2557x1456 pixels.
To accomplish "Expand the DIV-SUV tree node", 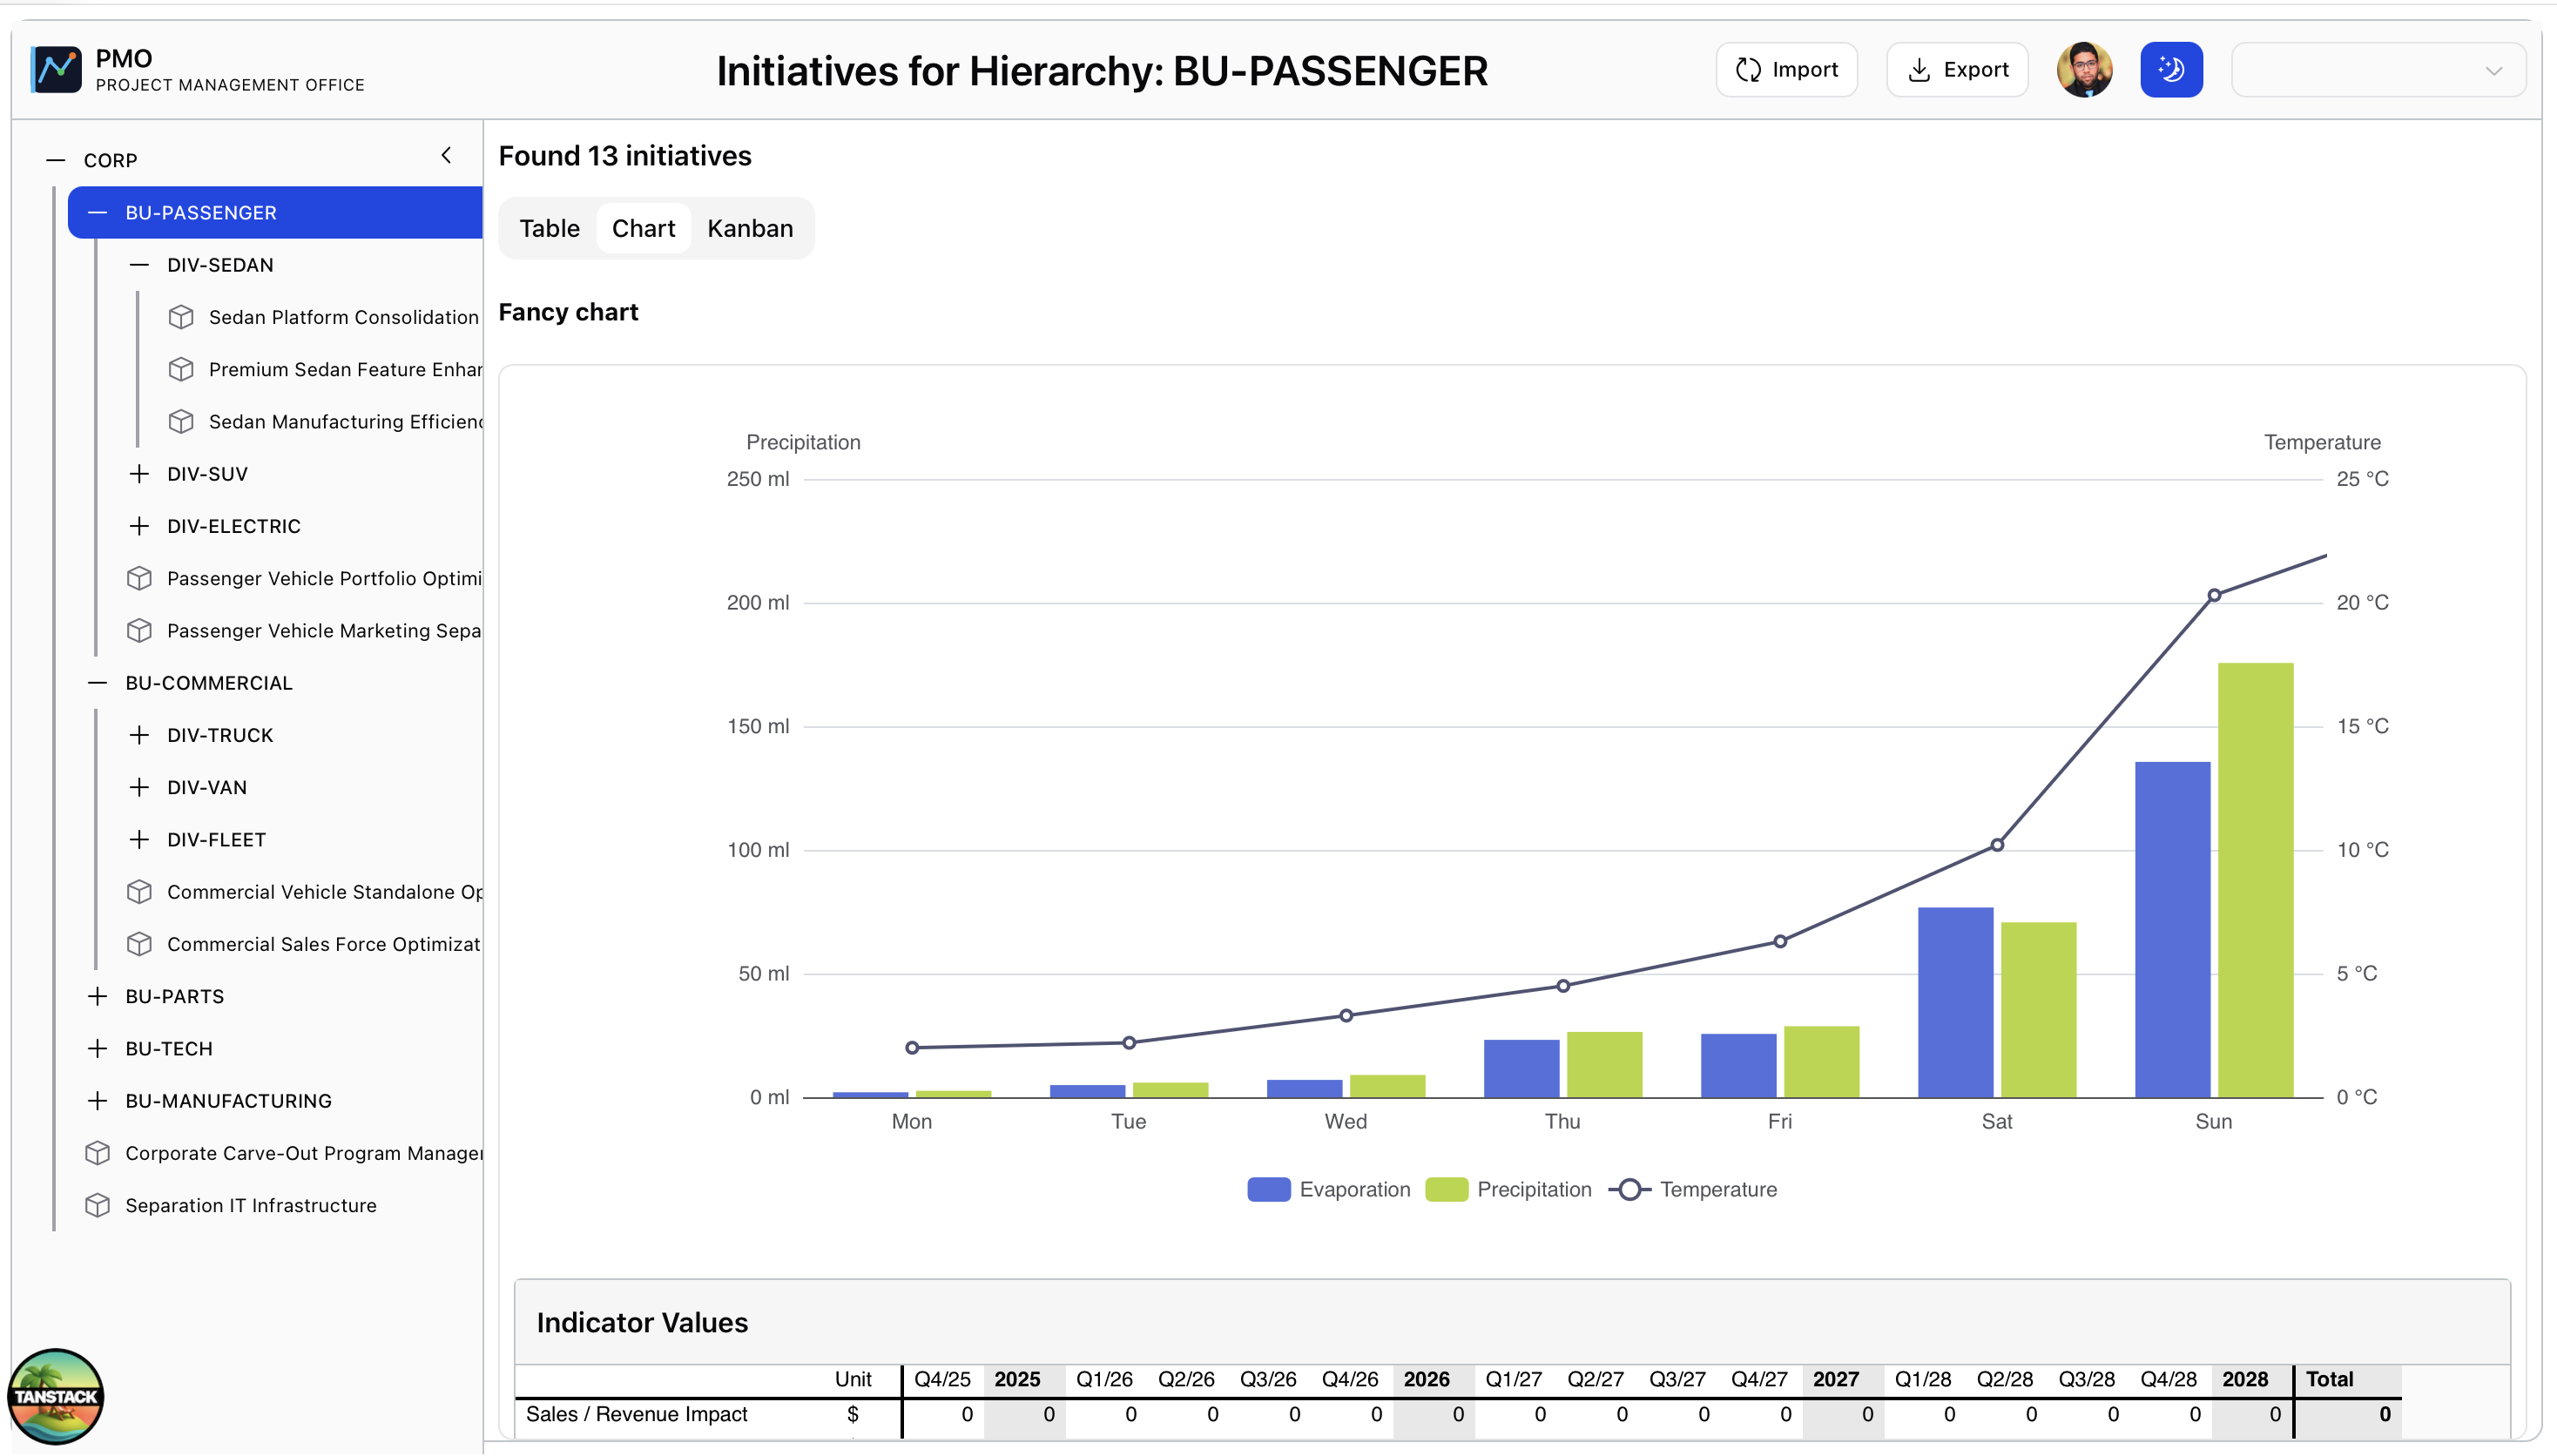I will click(139, 474).
